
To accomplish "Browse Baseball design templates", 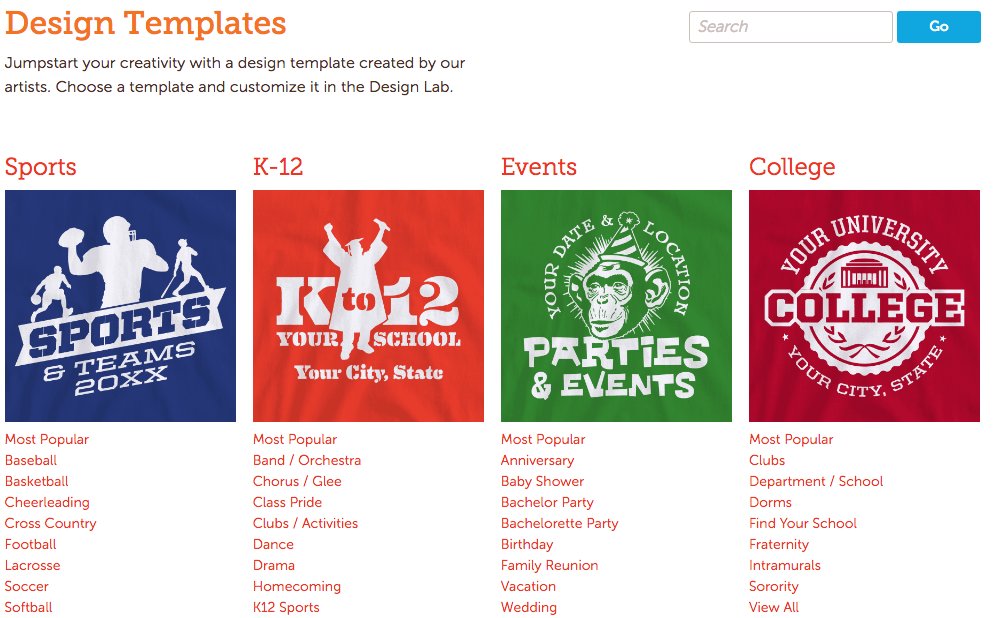I will (31, 460).
